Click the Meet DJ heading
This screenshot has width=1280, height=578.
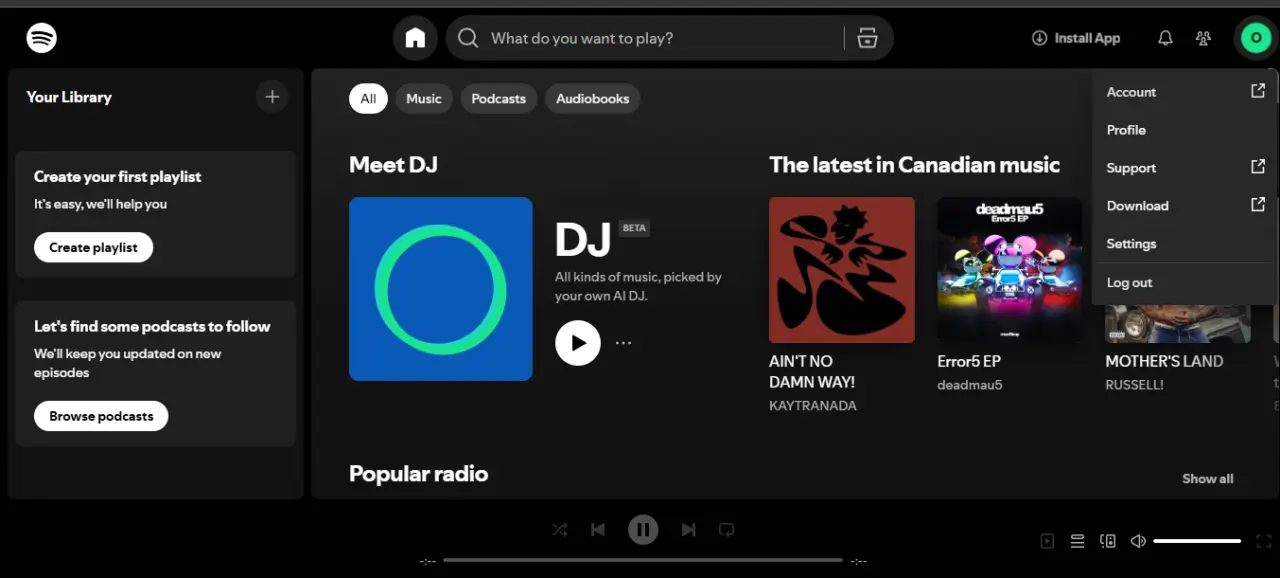pyautogui.click(x=393, y=165)
